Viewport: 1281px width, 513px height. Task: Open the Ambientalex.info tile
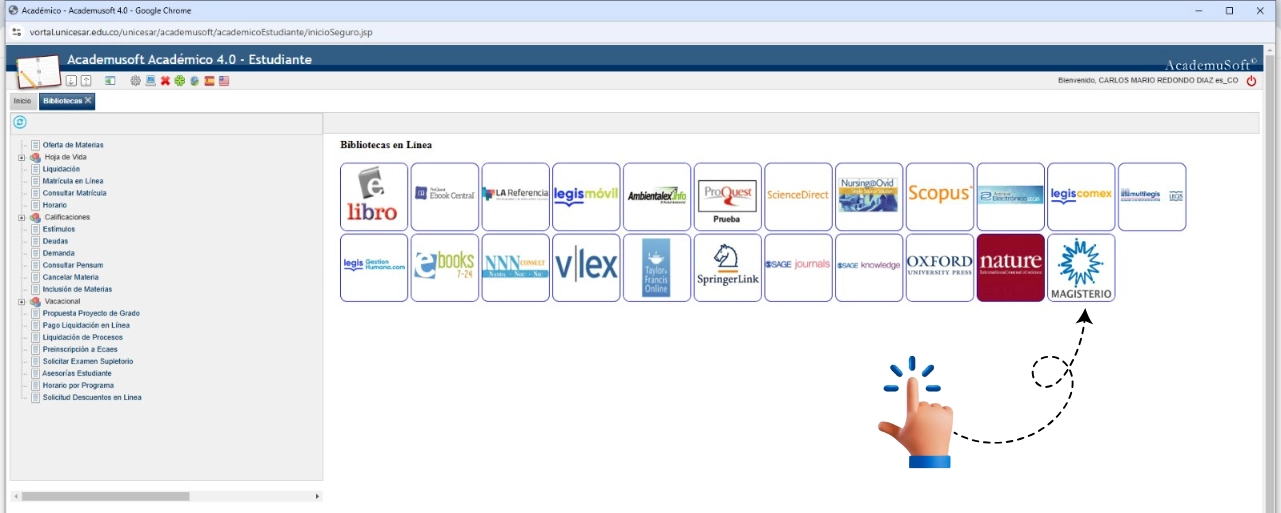coord(657,197)
